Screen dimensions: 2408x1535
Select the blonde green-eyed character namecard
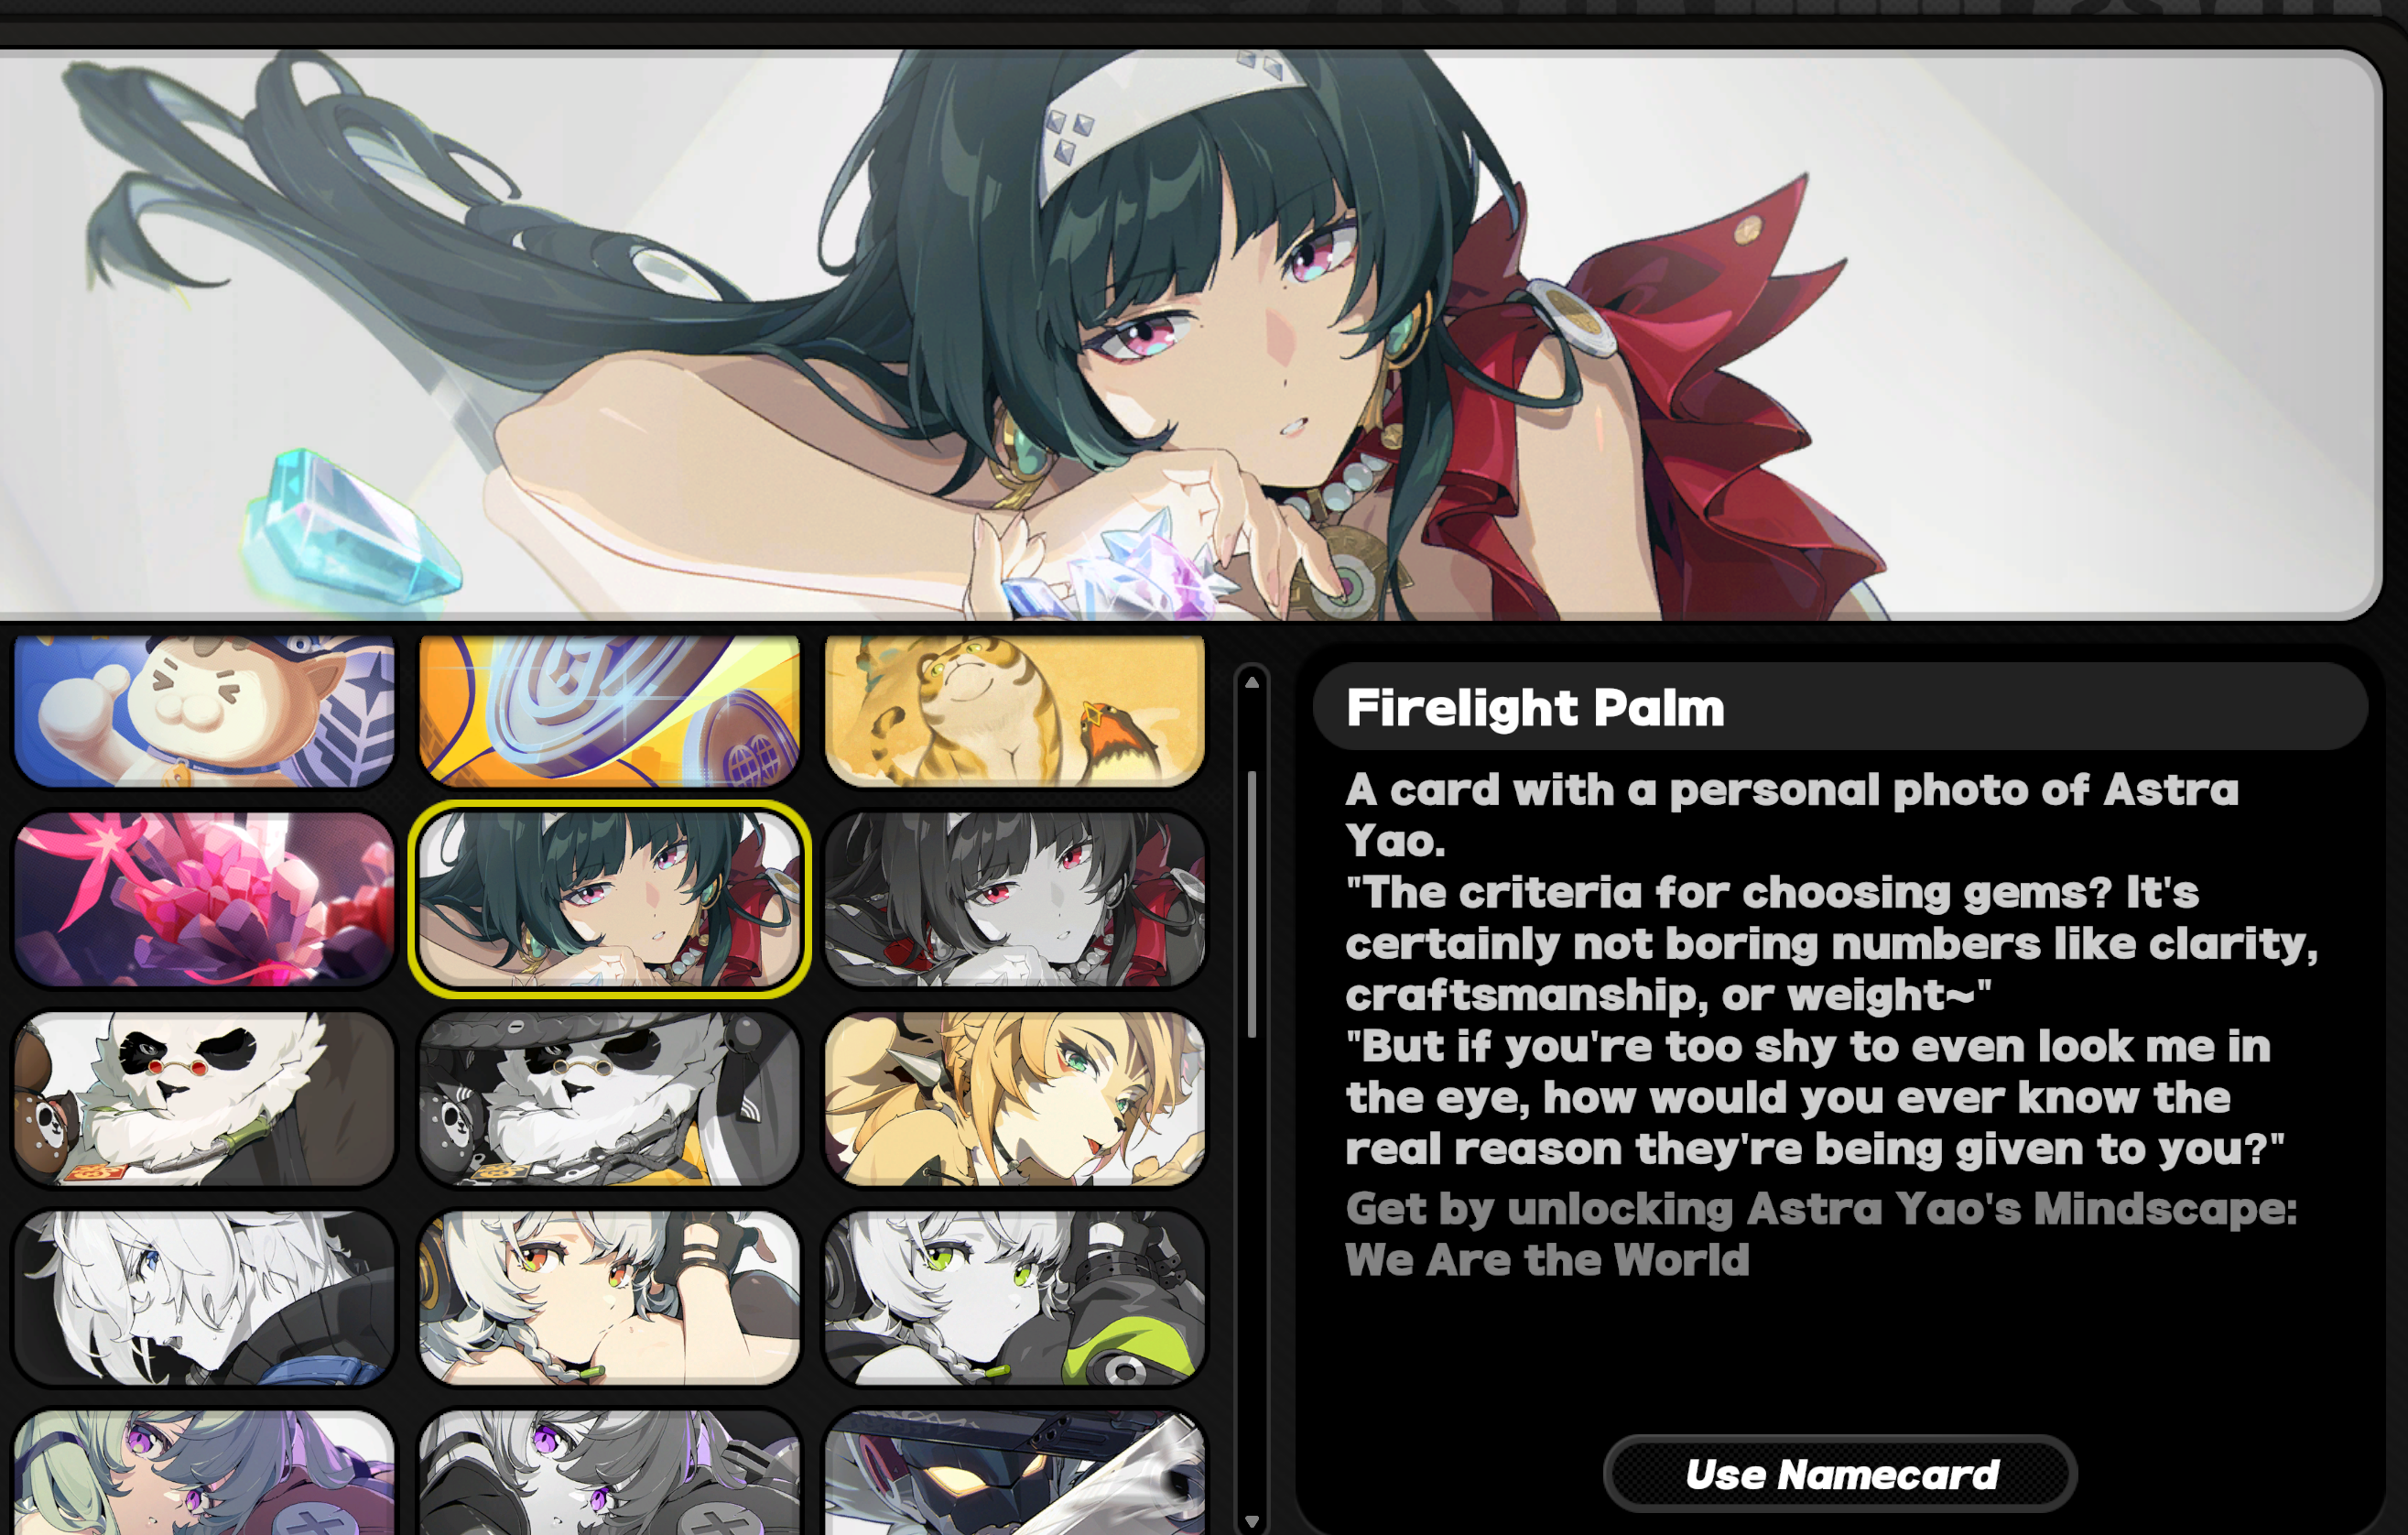1015,1098
